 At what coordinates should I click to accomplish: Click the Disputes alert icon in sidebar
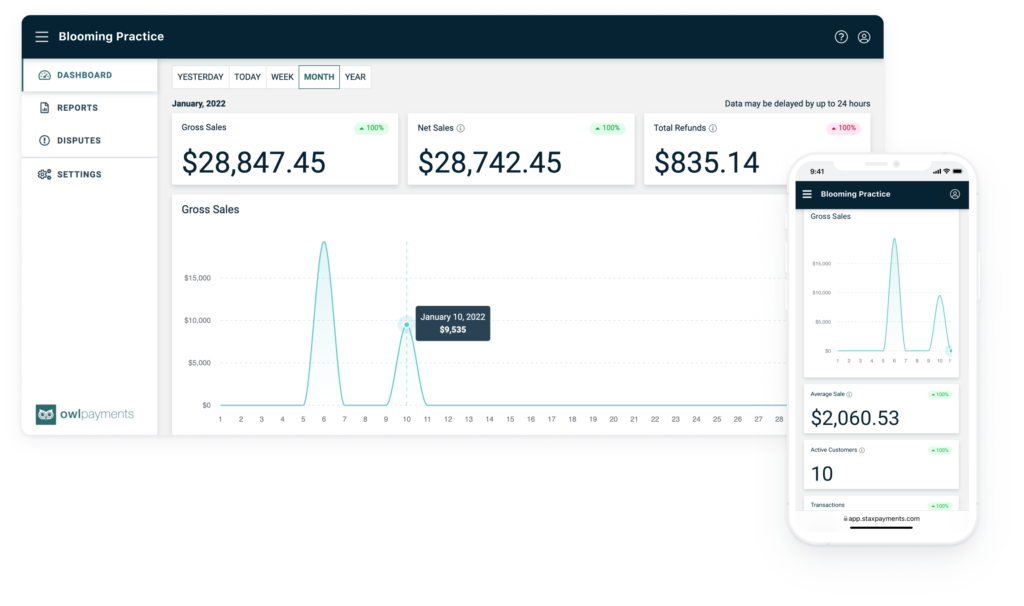coord(44,140)
